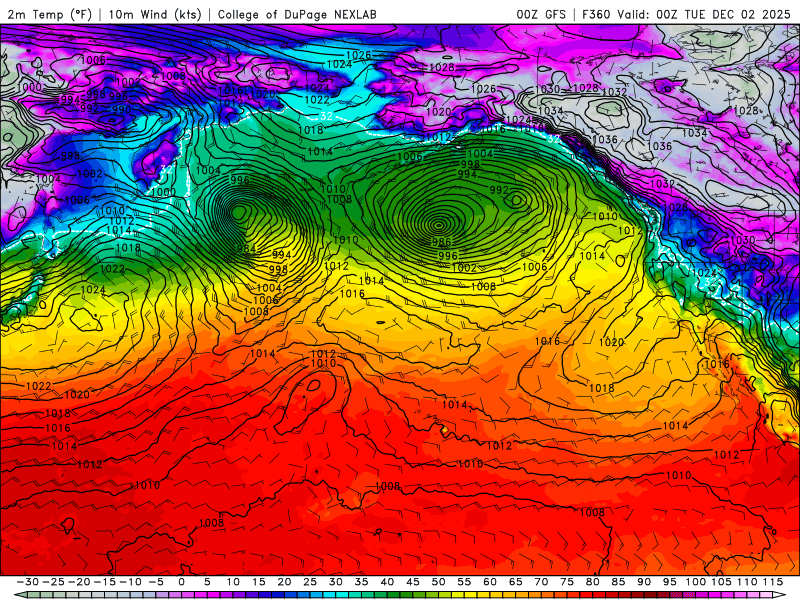Click the "2m Temp (°F)" title text
Viewport: 800px width, 600px height.
(49, 14)
